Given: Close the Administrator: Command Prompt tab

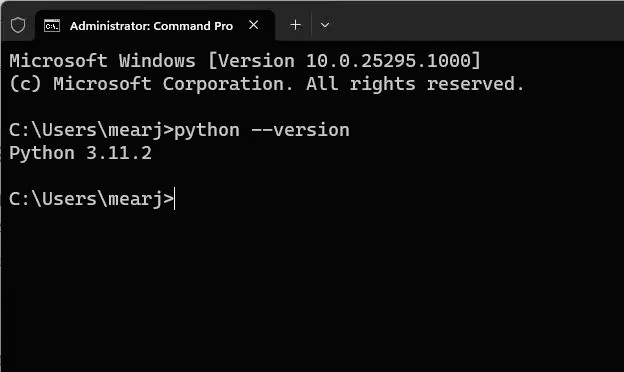Looking at the screenshot, I should [254, 25].
